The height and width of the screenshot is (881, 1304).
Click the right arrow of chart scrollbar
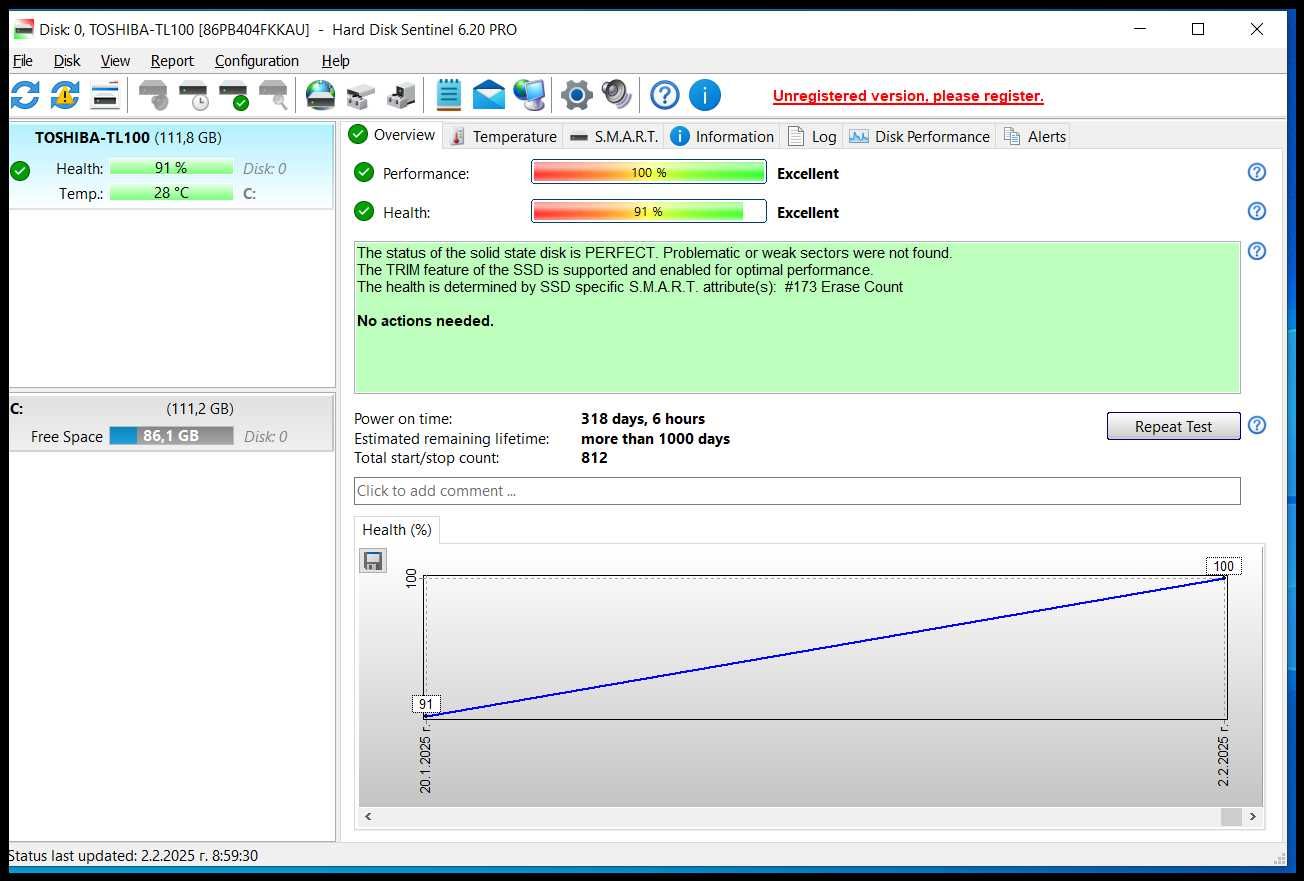[1253, 816]
